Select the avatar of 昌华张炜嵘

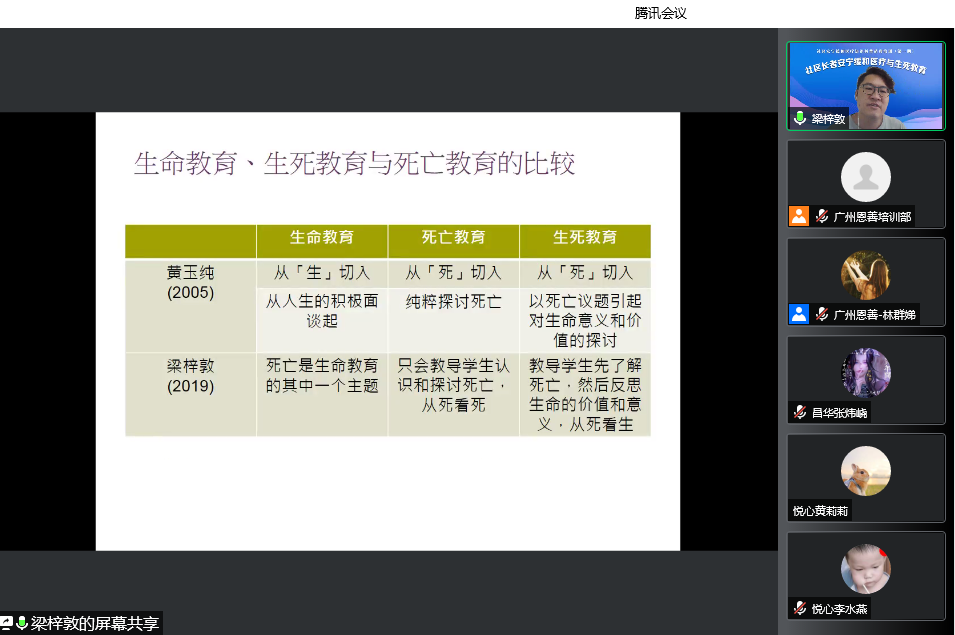point(865,373)
